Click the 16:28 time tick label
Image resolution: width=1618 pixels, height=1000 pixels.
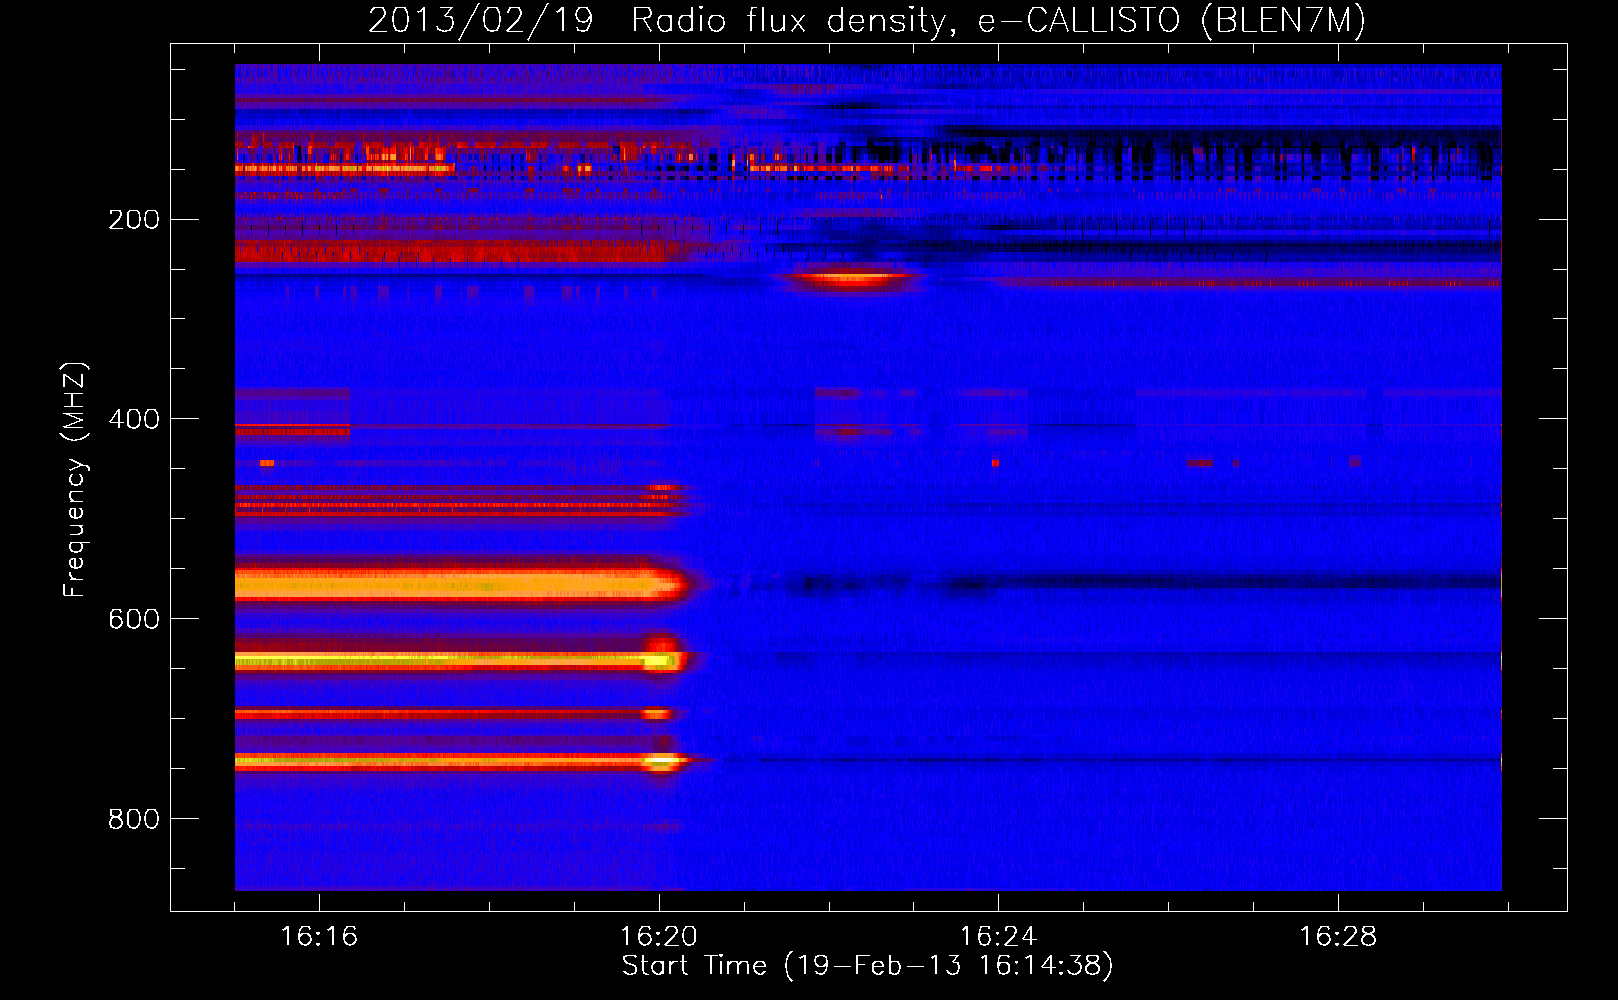1338,937
